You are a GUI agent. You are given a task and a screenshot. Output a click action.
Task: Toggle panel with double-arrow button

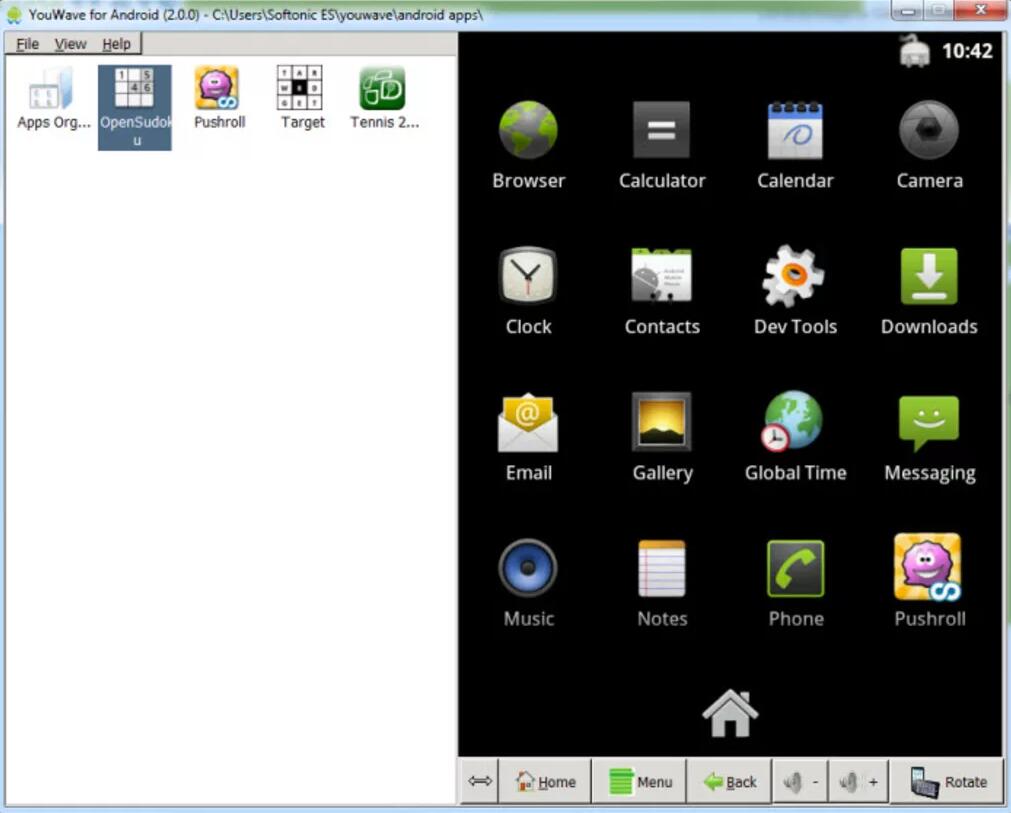tap(480, 782)
